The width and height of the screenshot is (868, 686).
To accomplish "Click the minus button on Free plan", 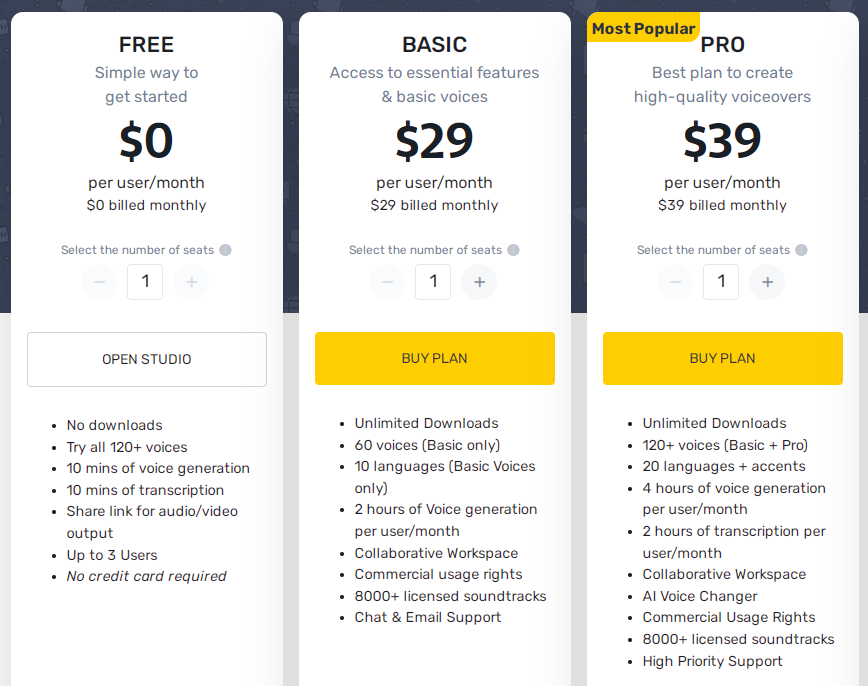I will 99,282.
